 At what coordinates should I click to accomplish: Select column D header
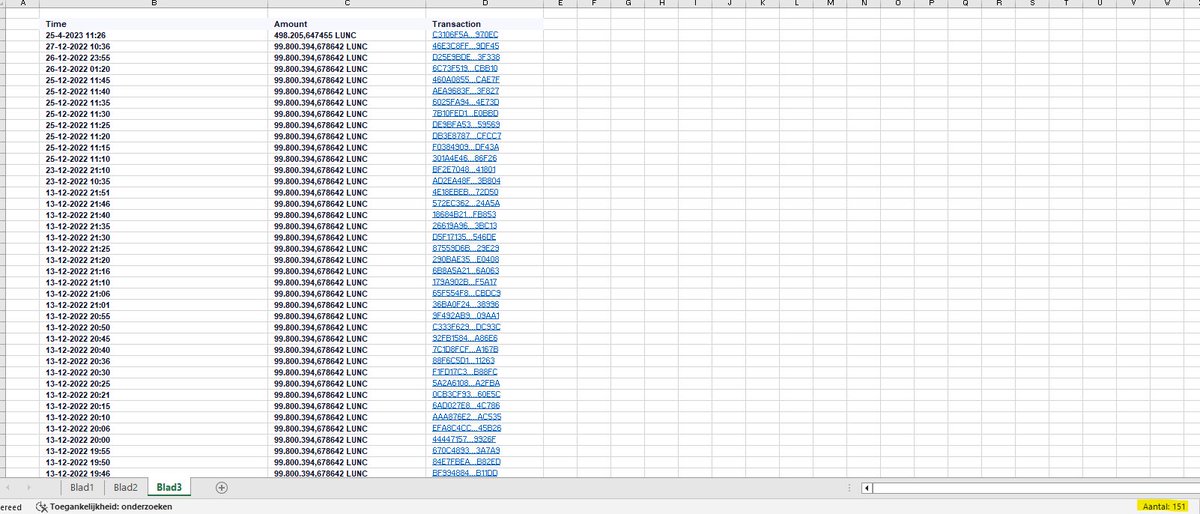[484, 5]
